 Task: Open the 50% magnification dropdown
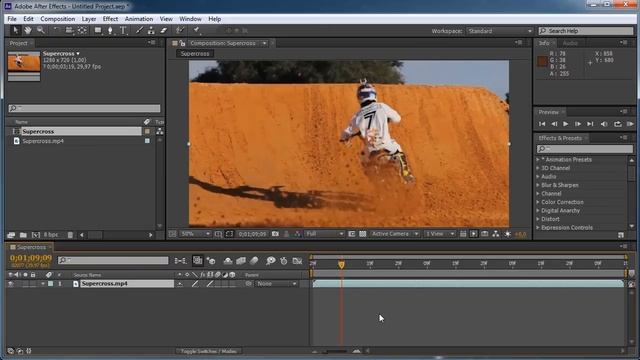tap(195, 234)
